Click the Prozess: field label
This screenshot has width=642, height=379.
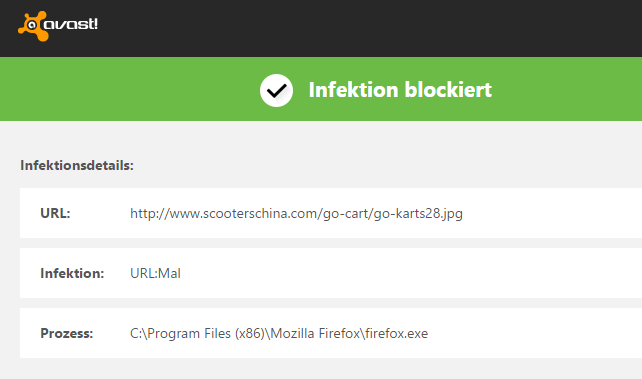click(67, 333)
